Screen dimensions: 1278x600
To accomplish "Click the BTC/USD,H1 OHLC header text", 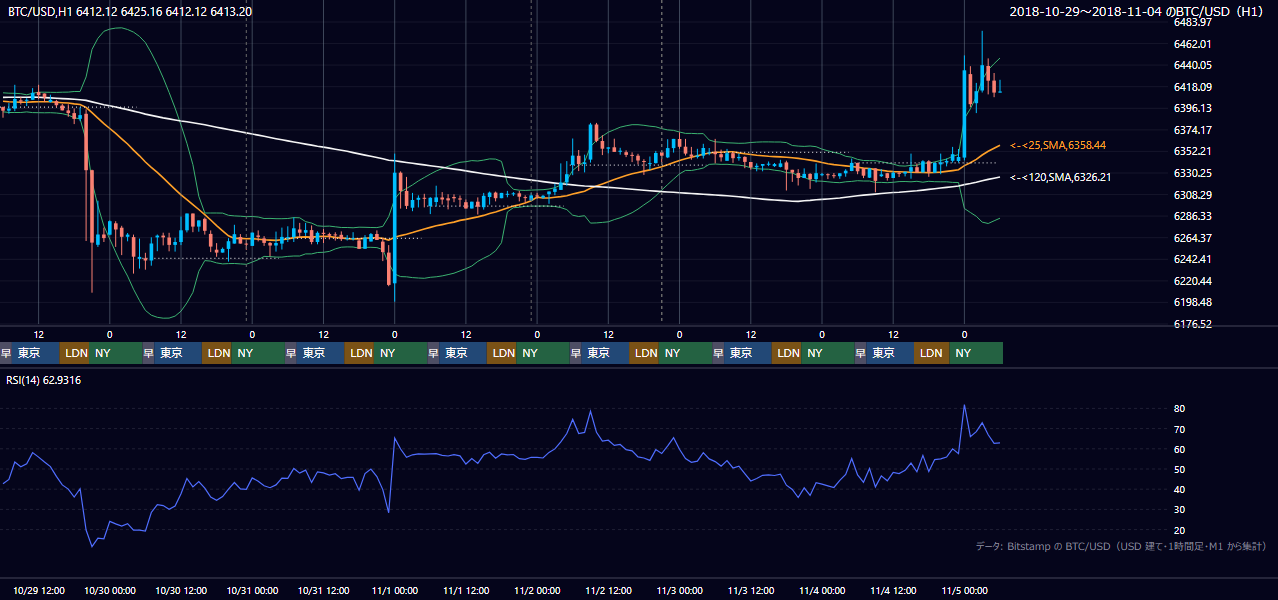I will pyautogui.click(x=130, y=12).
